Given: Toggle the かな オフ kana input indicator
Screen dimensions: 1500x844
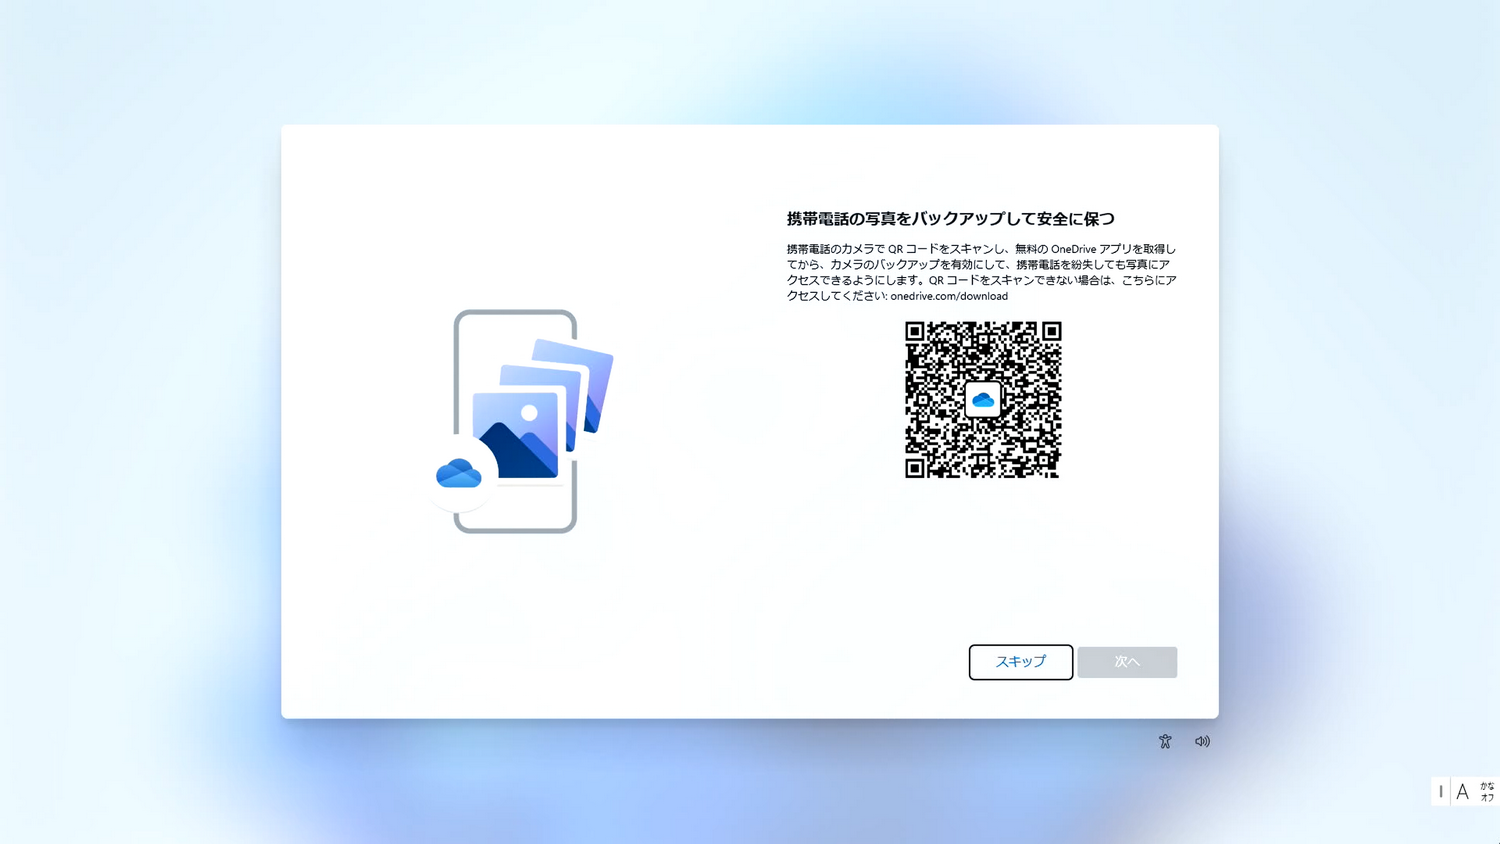Looking at the screenshot, I should 1486,791.
